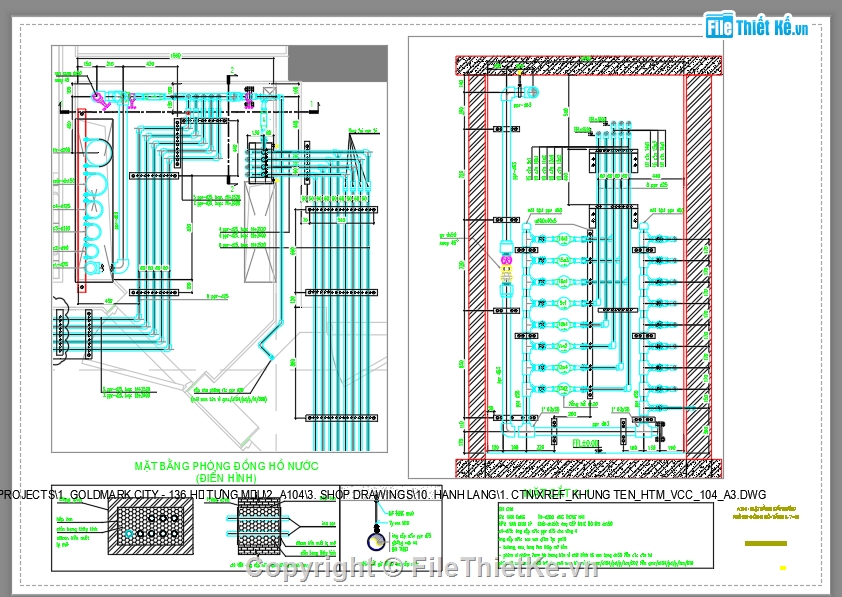Screen dimensions: 842x597
Task: Select the red vertical rectangle beside the tank
Action: coord(82,201)
